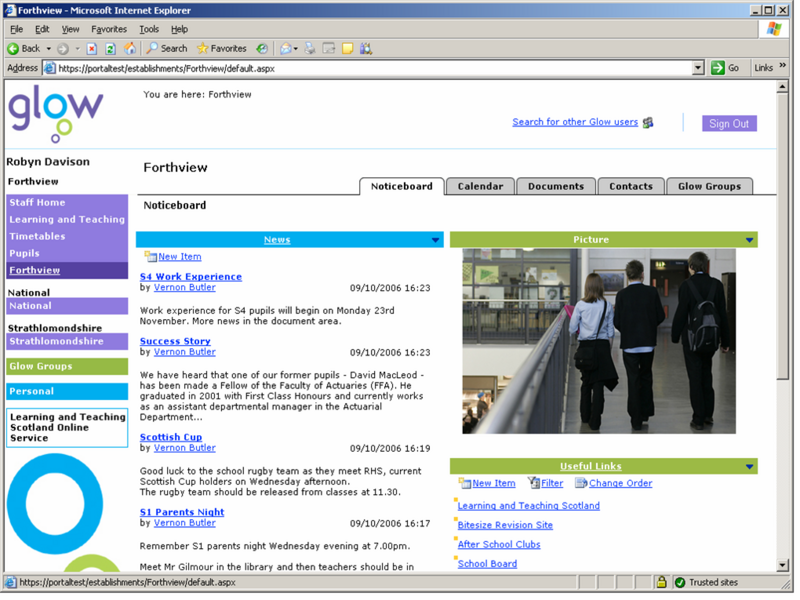The image size is (800, 600).
Task: Click the Back arrow toolbar button
Action: click(24, 49)
